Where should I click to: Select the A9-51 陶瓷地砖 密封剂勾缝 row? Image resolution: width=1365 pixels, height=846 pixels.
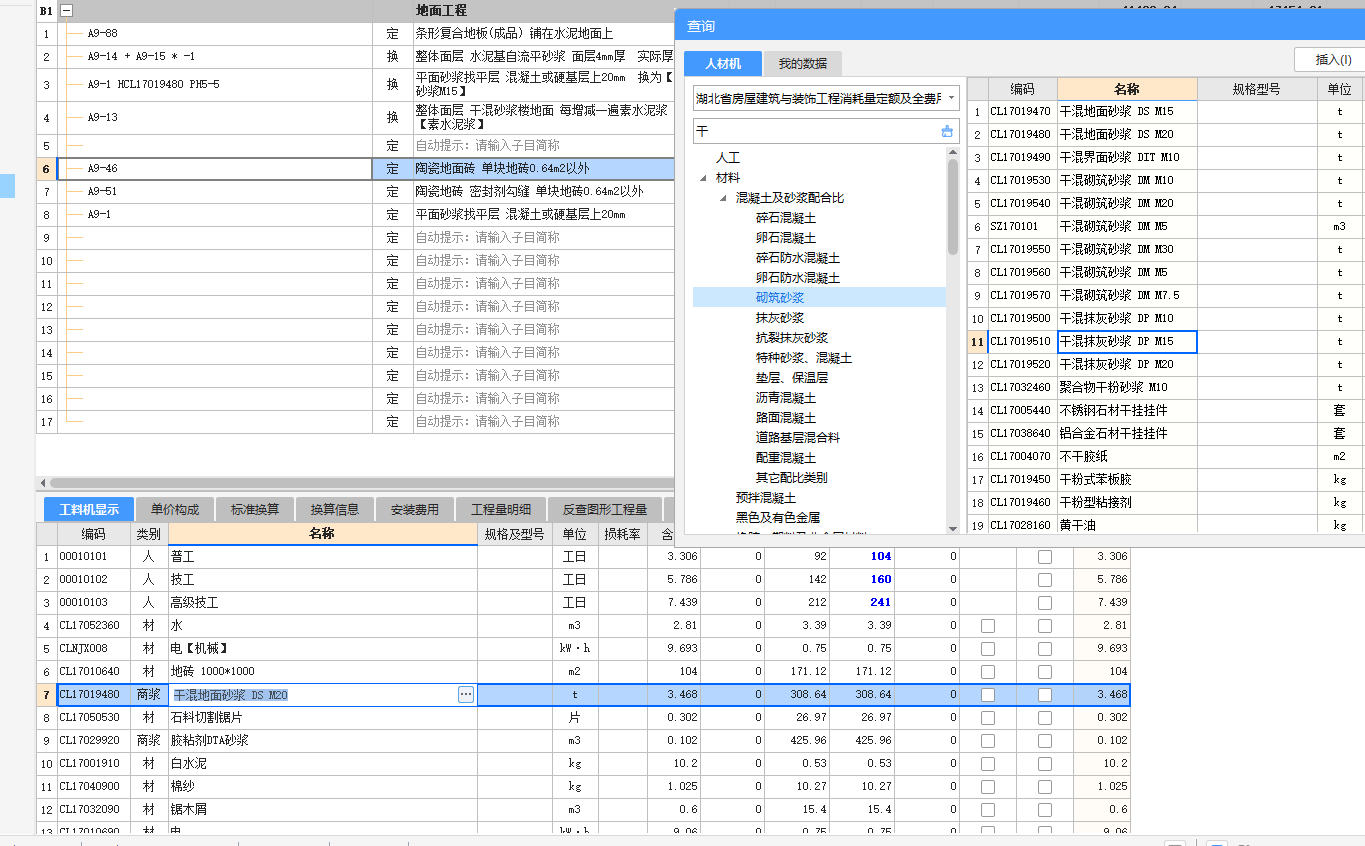(355, 192)
